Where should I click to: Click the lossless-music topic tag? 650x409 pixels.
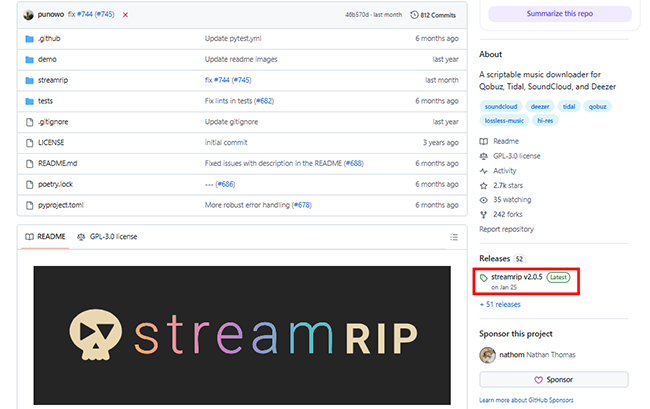504,121
